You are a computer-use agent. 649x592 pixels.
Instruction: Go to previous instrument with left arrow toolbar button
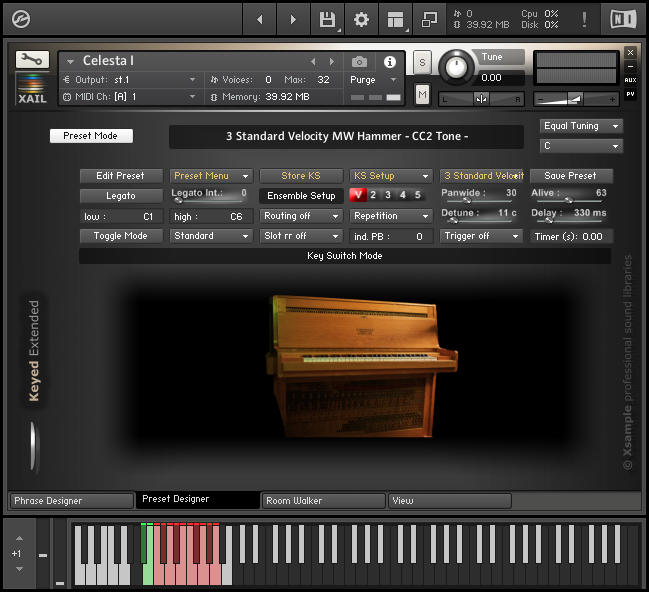[260, 19]
